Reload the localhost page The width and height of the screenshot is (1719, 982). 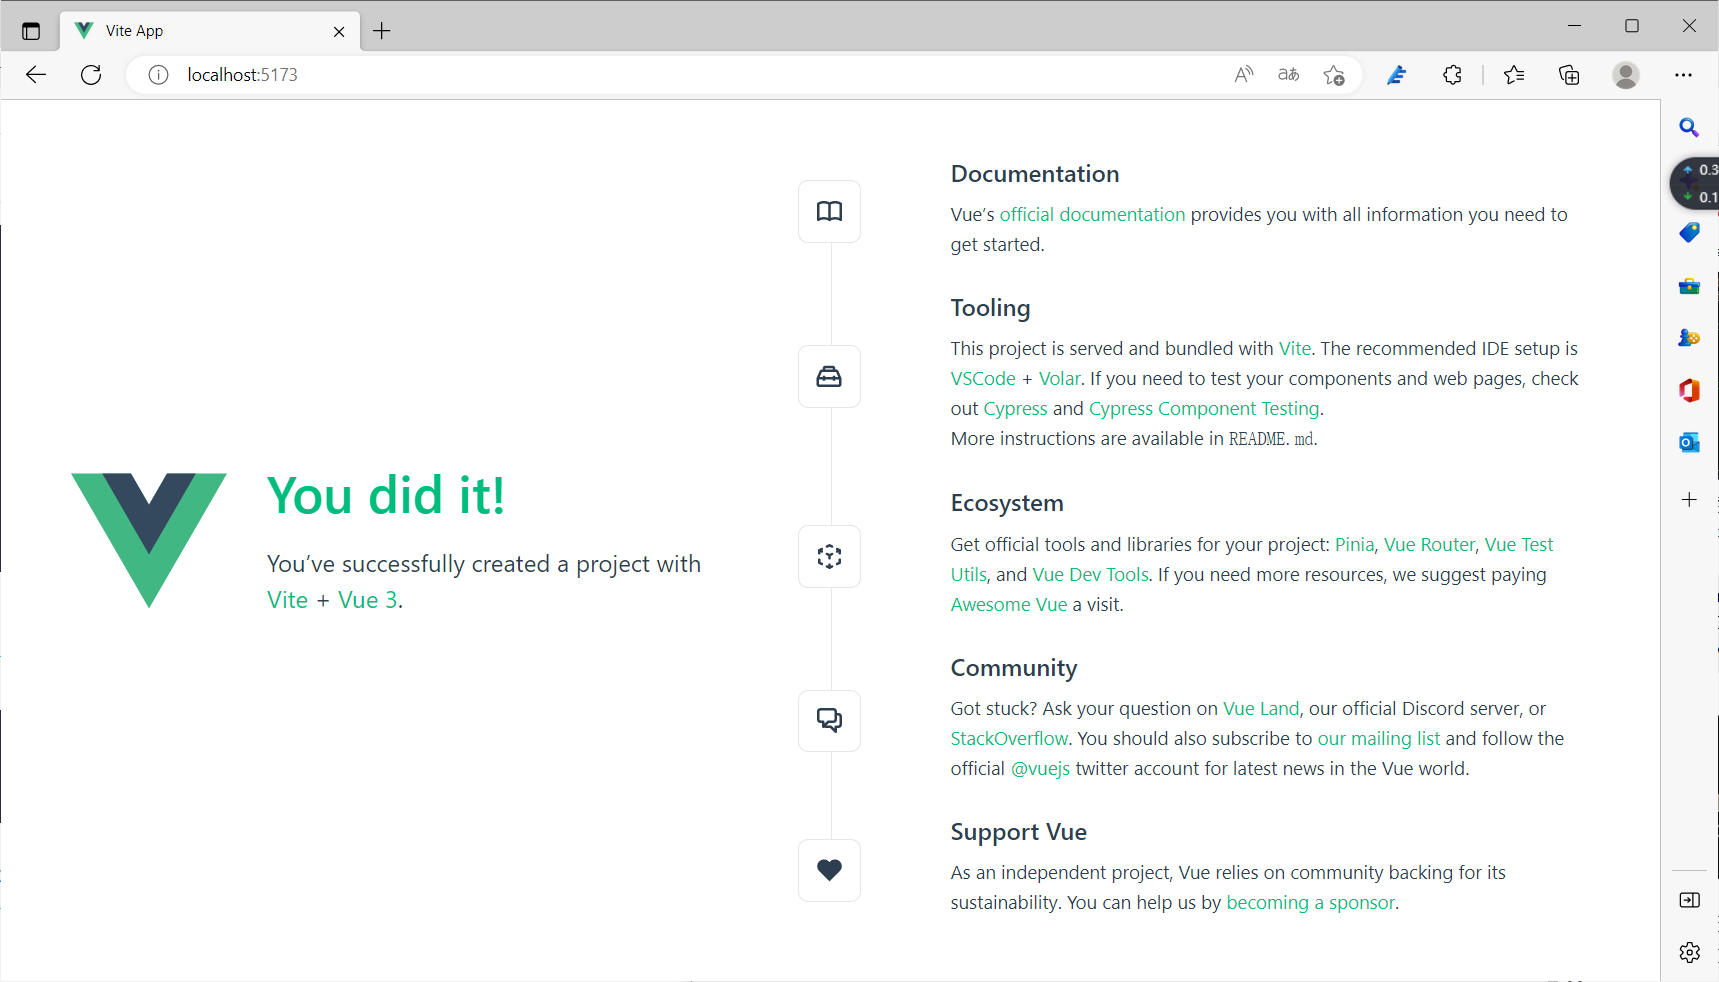(x=91, y=75)
